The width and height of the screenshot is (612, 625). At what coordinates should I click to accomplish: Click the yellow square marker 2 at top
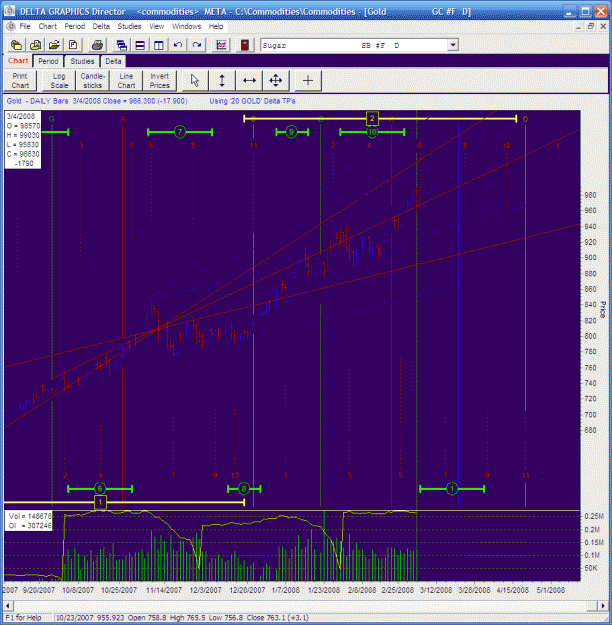[x=372, y=118]
